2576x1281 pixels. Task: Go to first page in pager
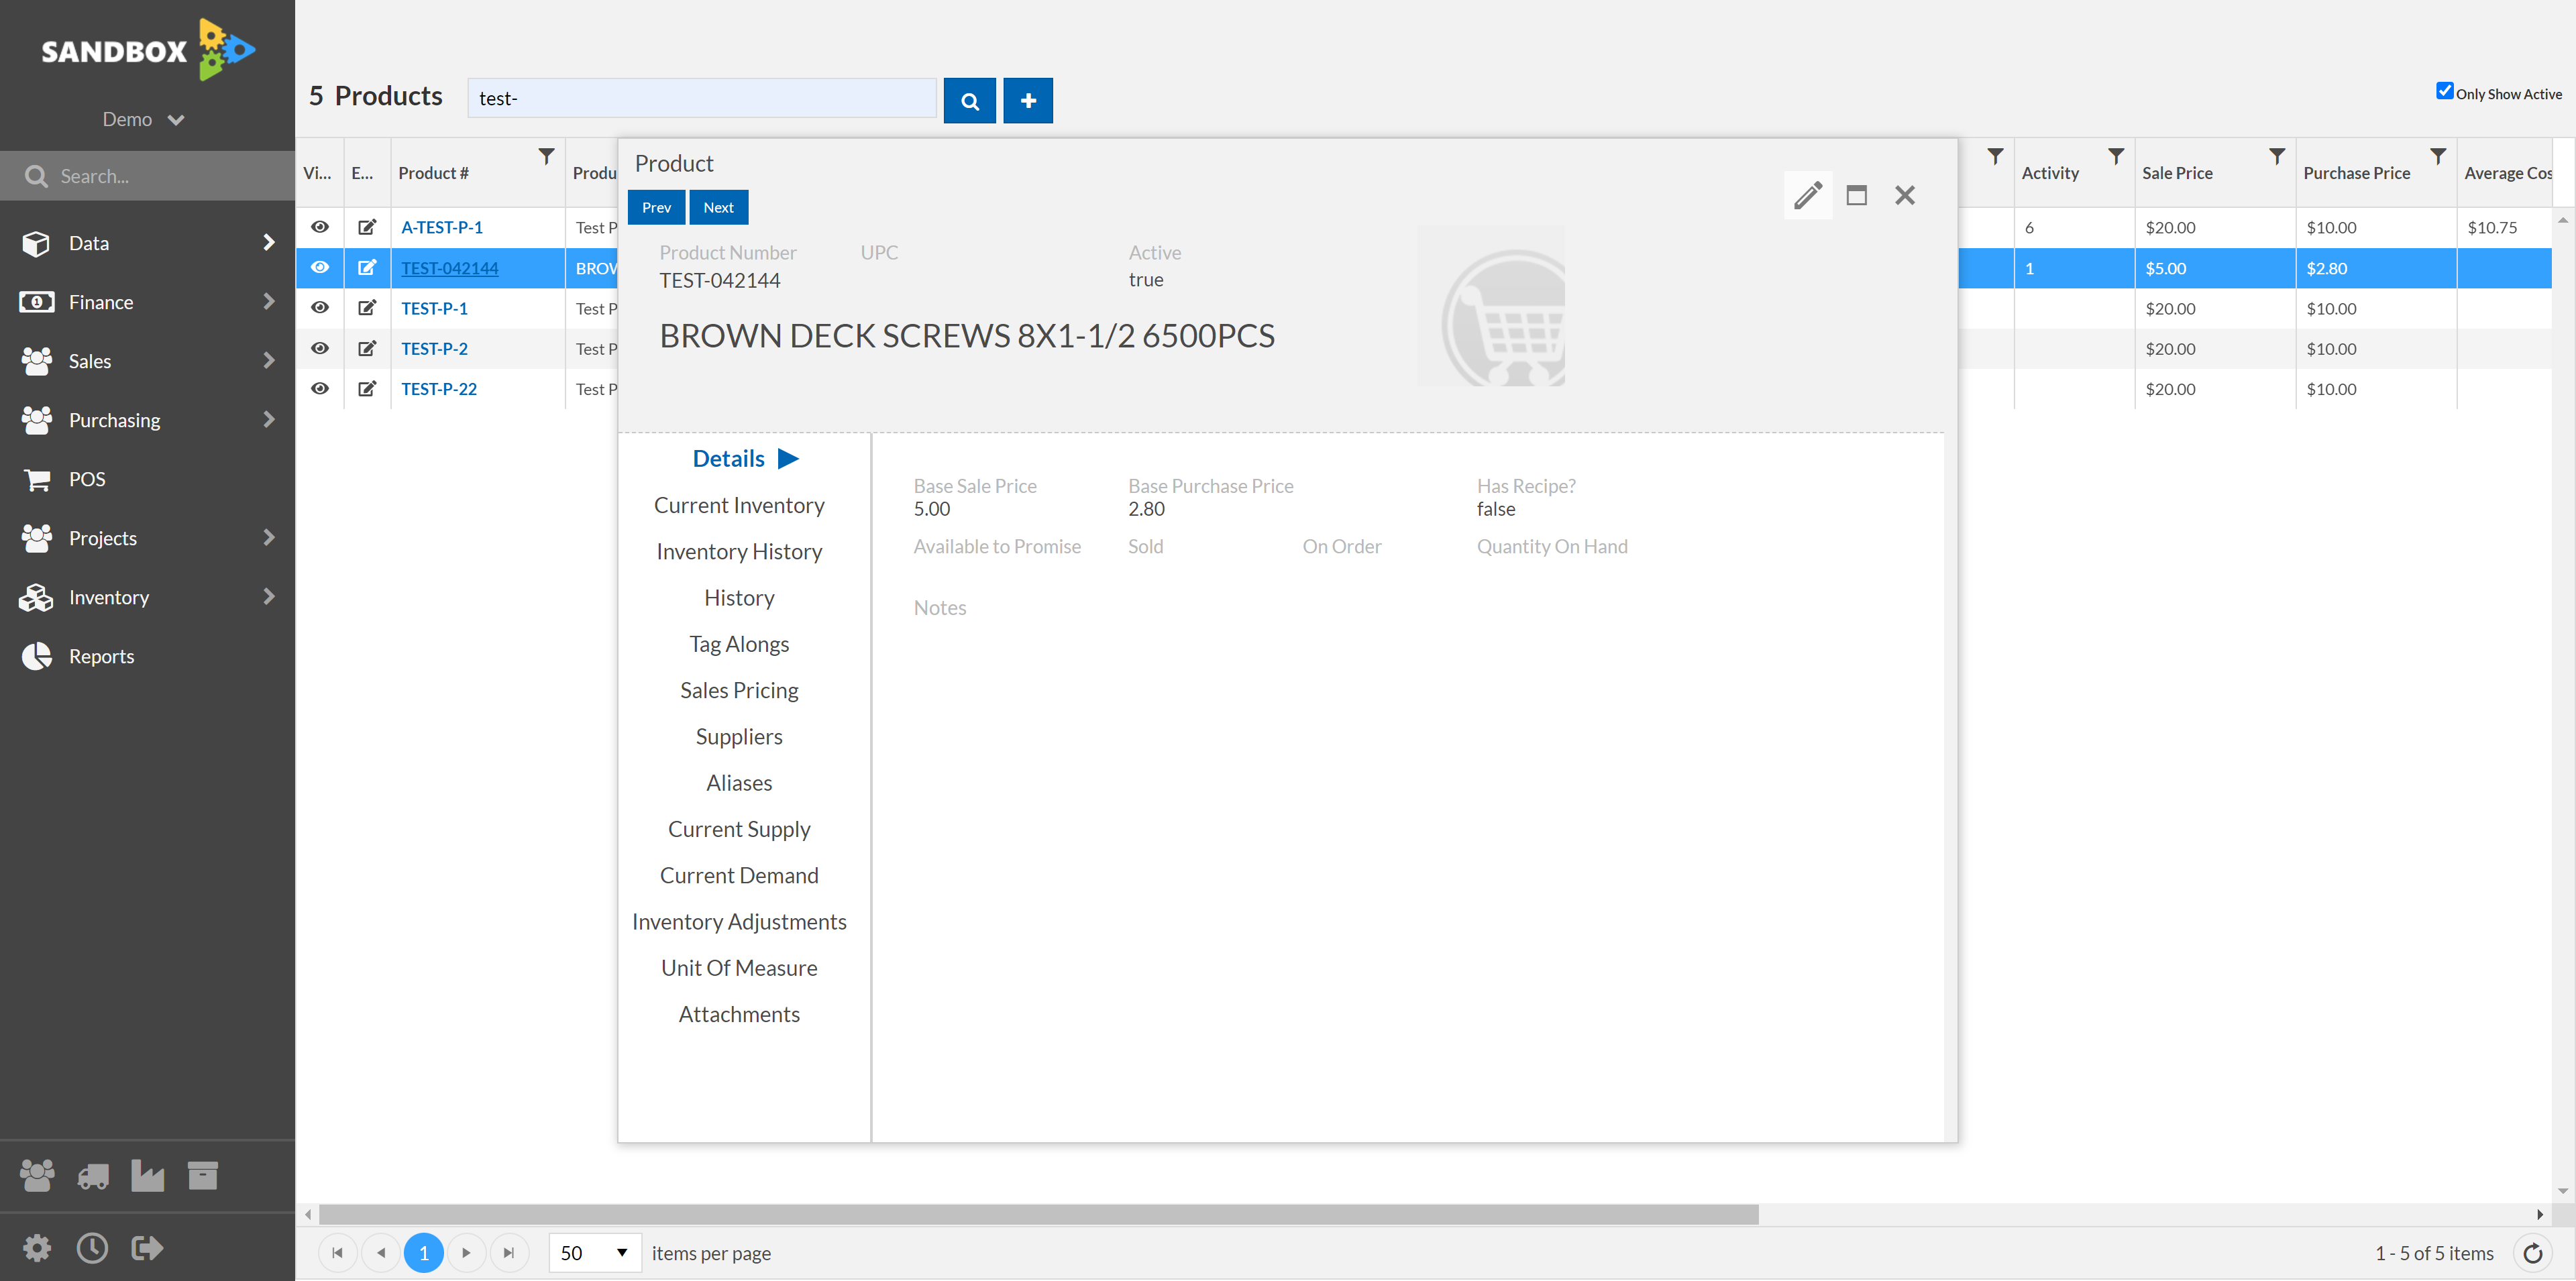337,1253
